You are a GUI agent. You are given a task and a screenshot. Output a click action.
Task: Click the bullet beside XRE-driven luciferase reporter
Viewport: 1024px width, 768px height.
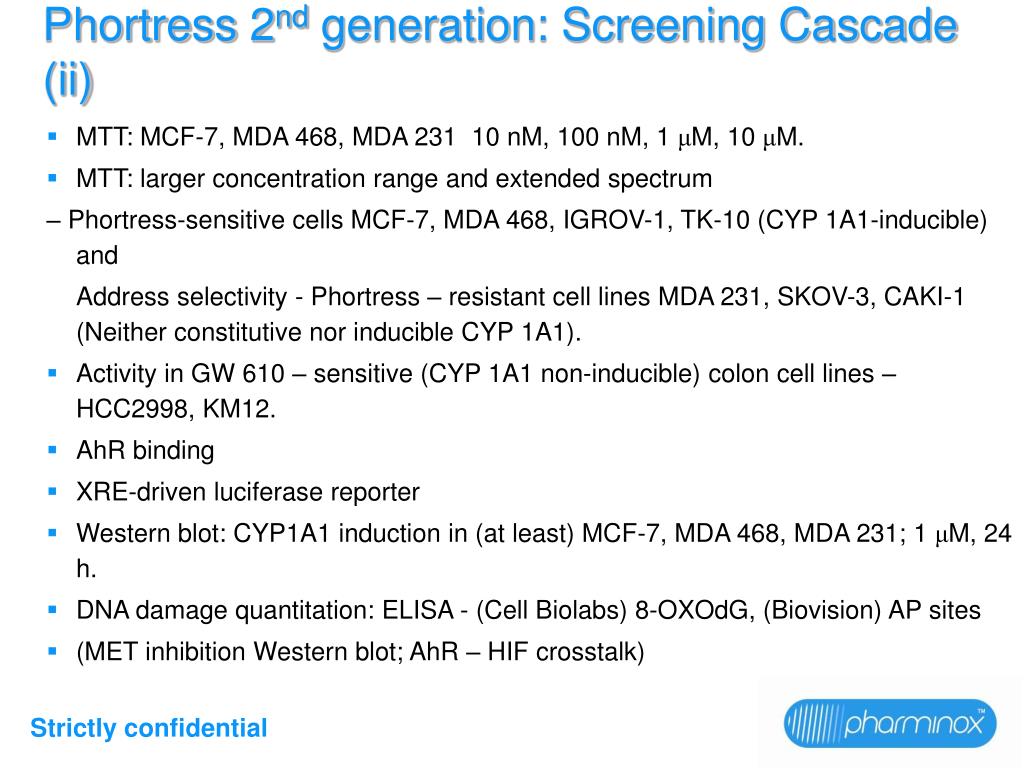(53, 492)
